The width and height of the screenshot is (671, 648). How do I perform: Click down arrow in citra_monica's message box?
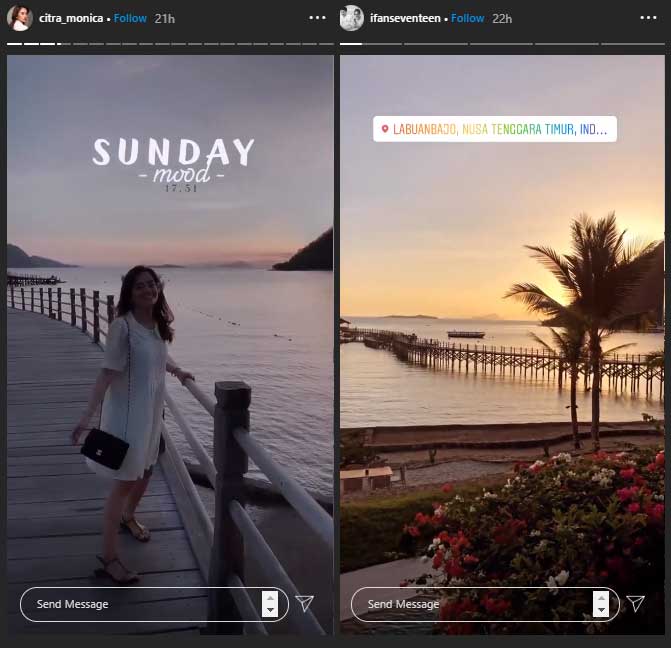pos(269,610)
